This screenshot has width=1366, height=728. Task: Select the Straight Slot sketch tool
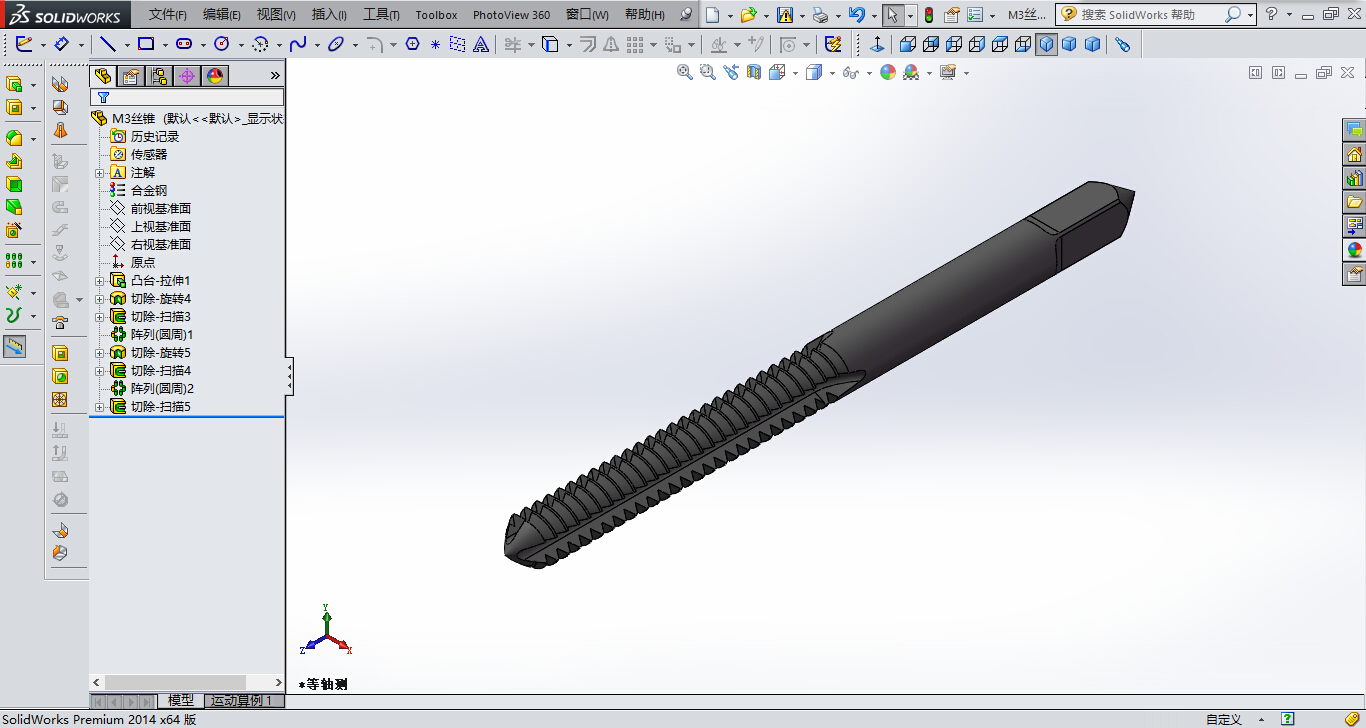tap(184, 44)
